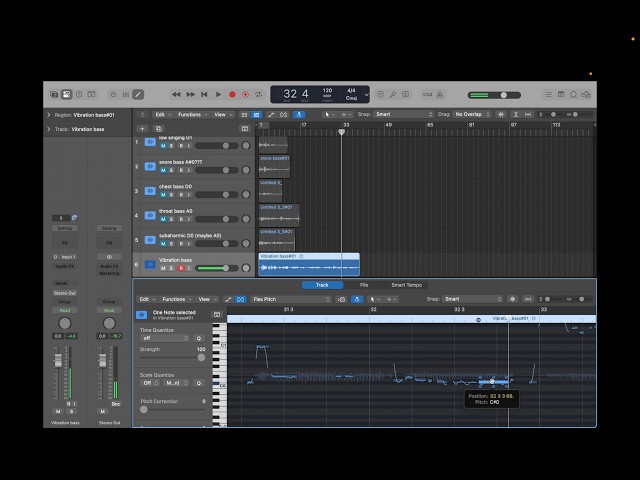
Task: Disable record arm on Vibration bass track
Action: click(x=181, y=268)
